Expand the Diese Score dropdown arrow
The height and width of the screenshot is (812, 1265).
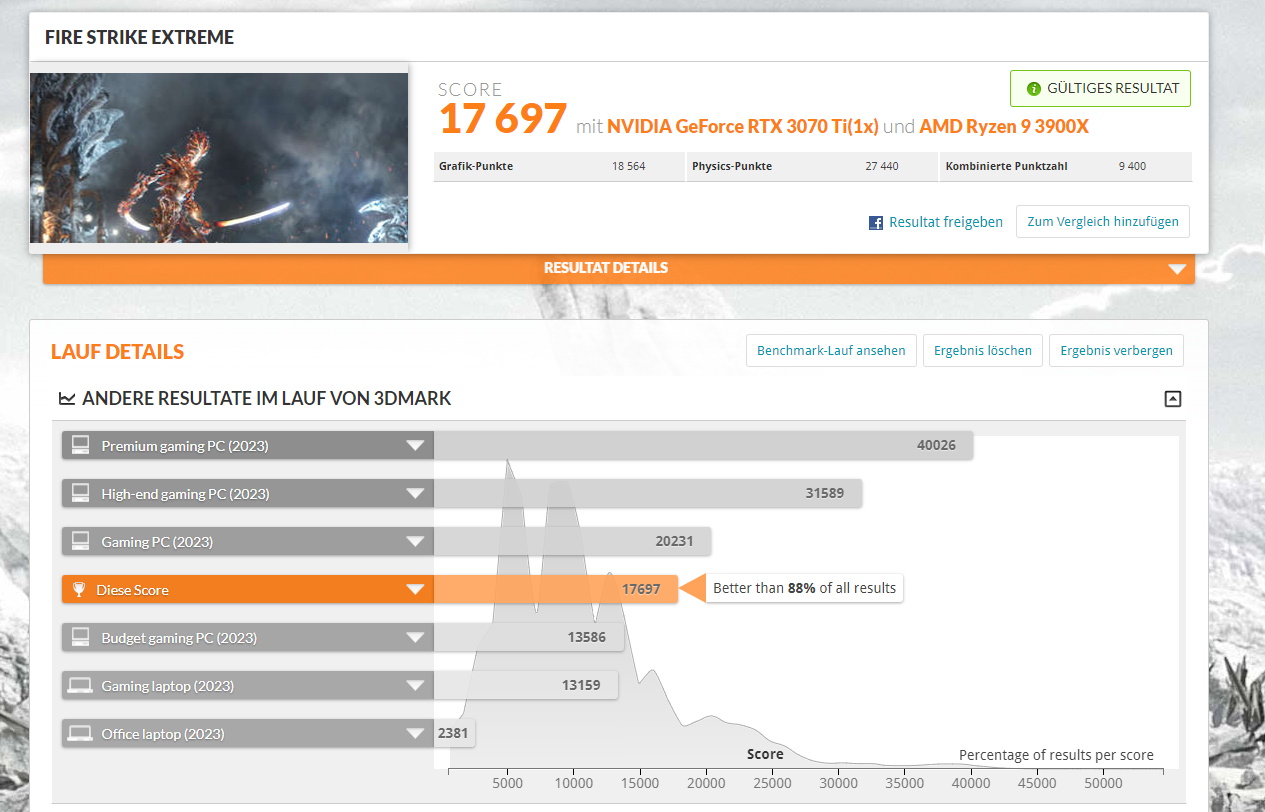[415, 590]
